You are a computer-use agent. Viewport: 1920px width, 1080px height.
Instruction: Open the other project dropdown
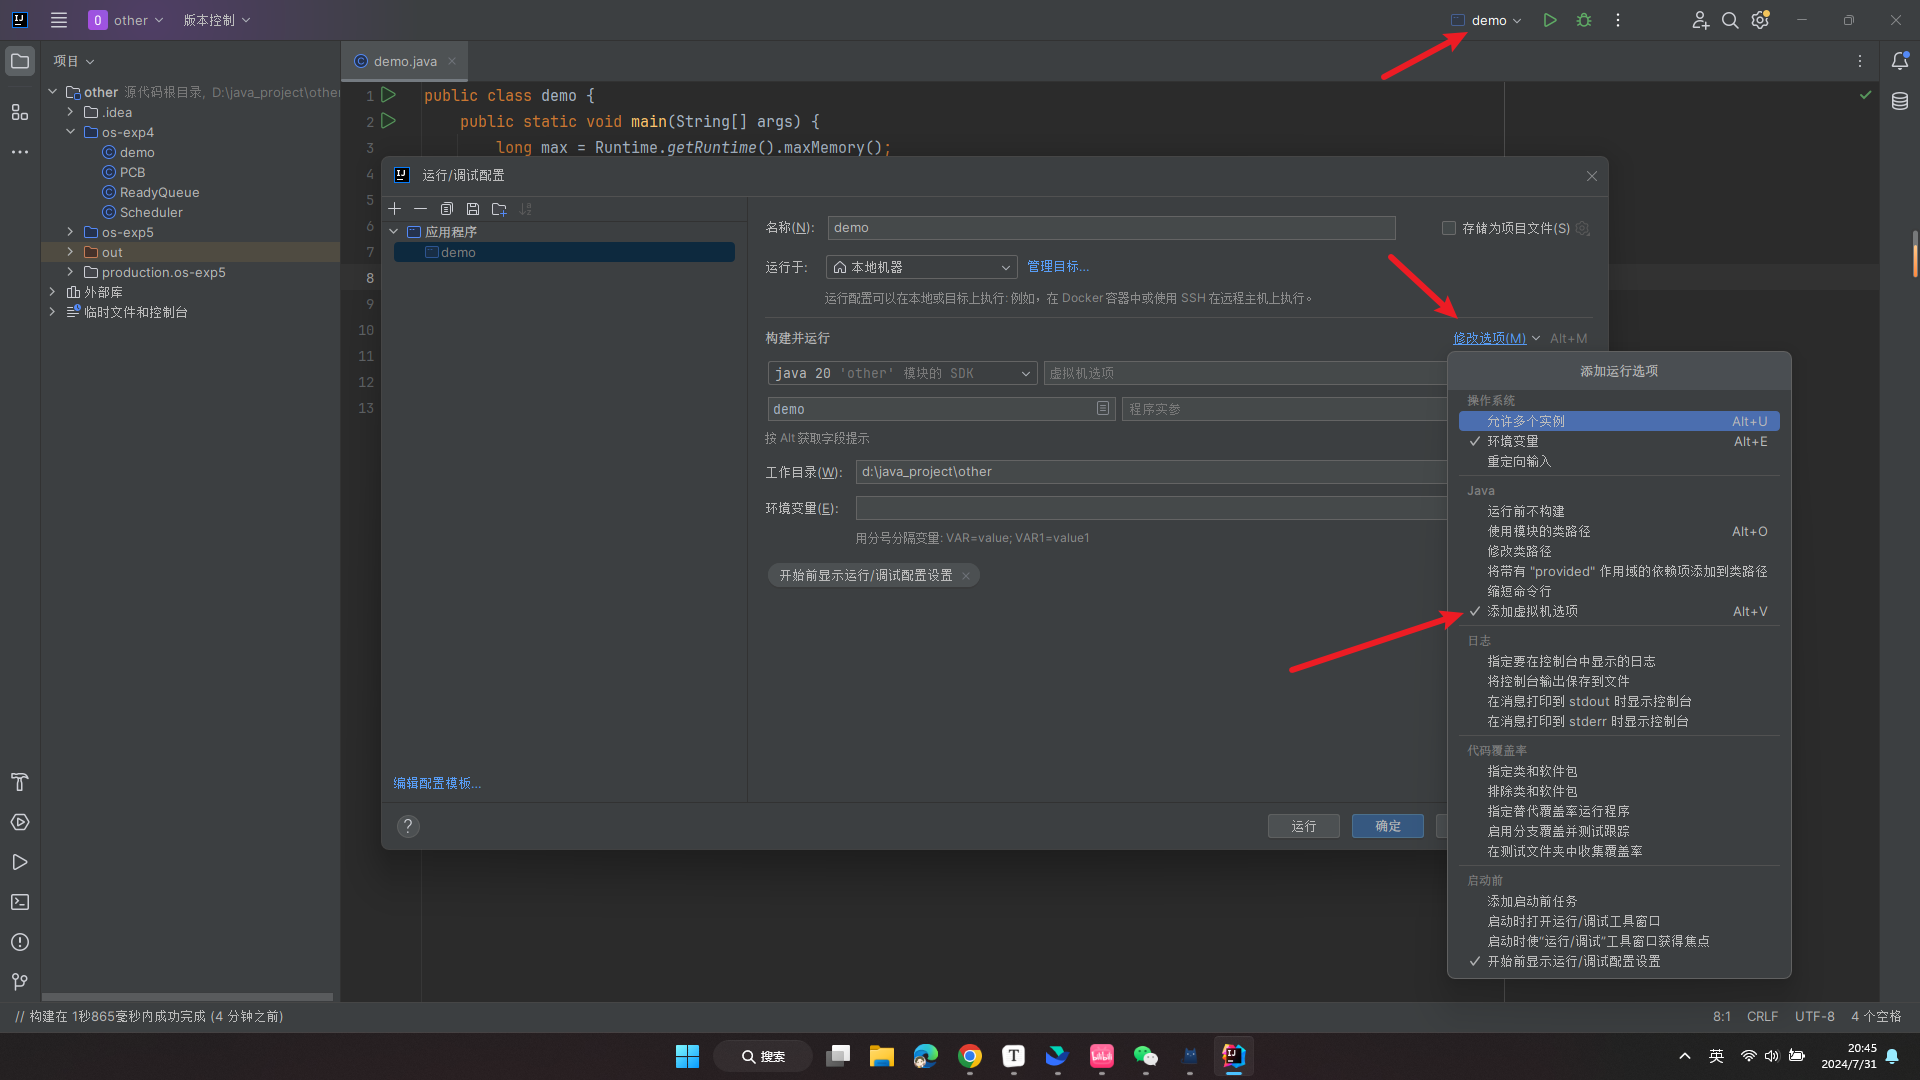(126, 20)
